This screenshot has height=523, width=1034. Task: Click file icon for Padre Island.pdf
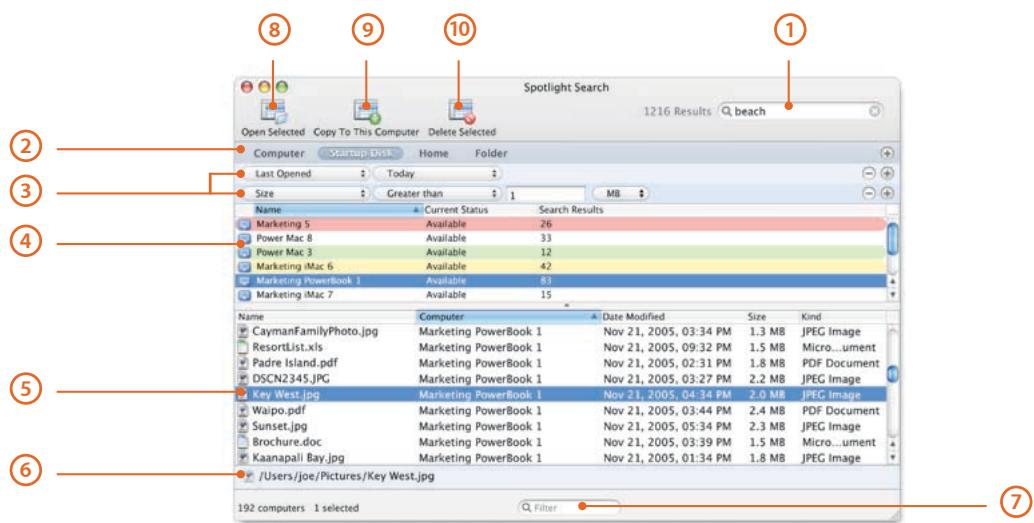pyautogui.click(x=243, y=363)
